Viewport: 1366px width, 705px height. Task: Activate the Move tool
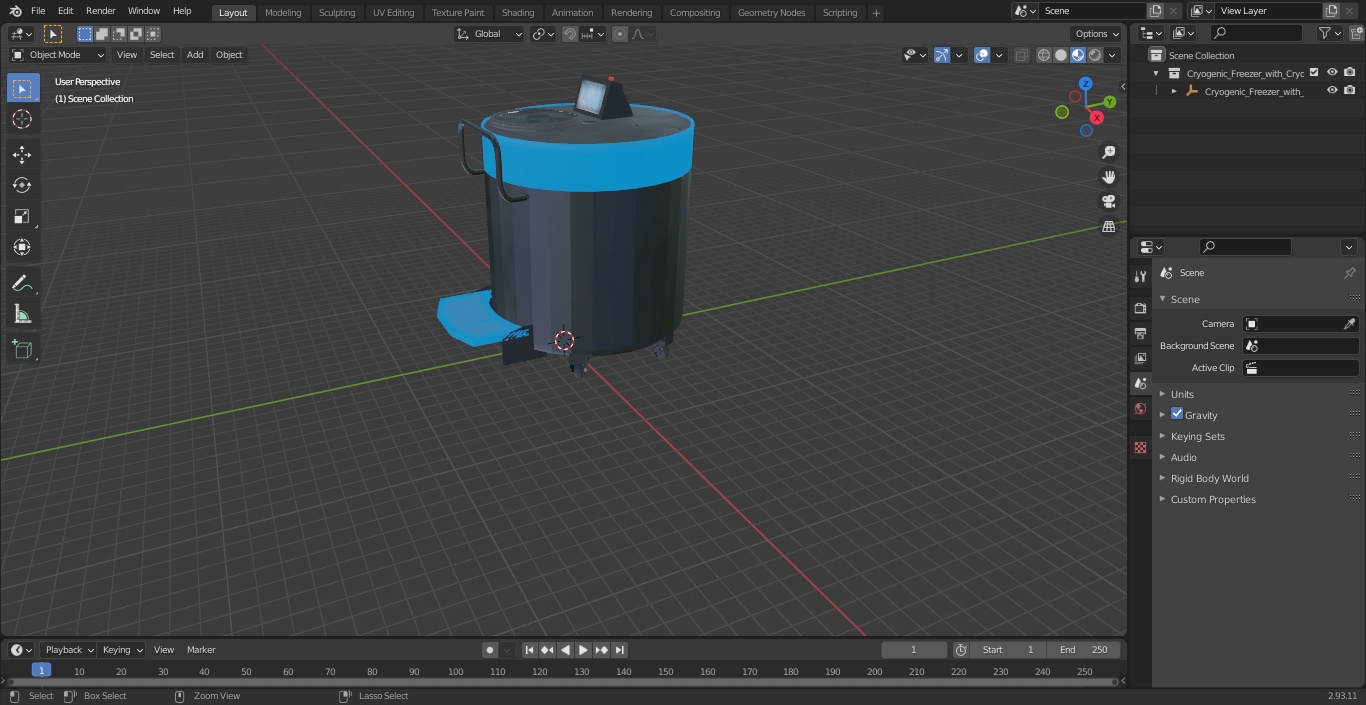[22, 154]
